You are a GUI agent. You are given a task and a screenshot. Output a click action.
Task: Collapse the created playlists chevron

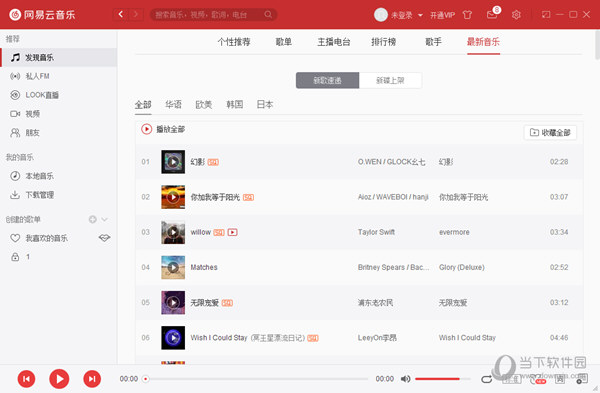point(104,219)
